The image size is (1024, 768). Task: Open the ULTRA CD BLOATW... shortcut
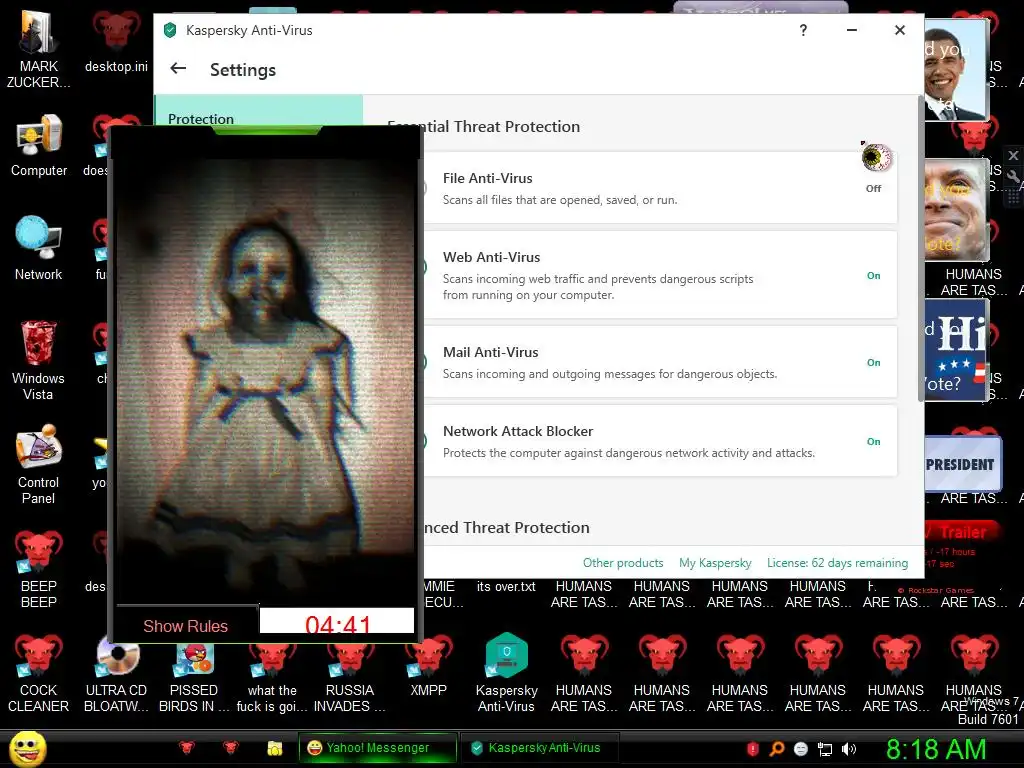[x=116, y=673]
